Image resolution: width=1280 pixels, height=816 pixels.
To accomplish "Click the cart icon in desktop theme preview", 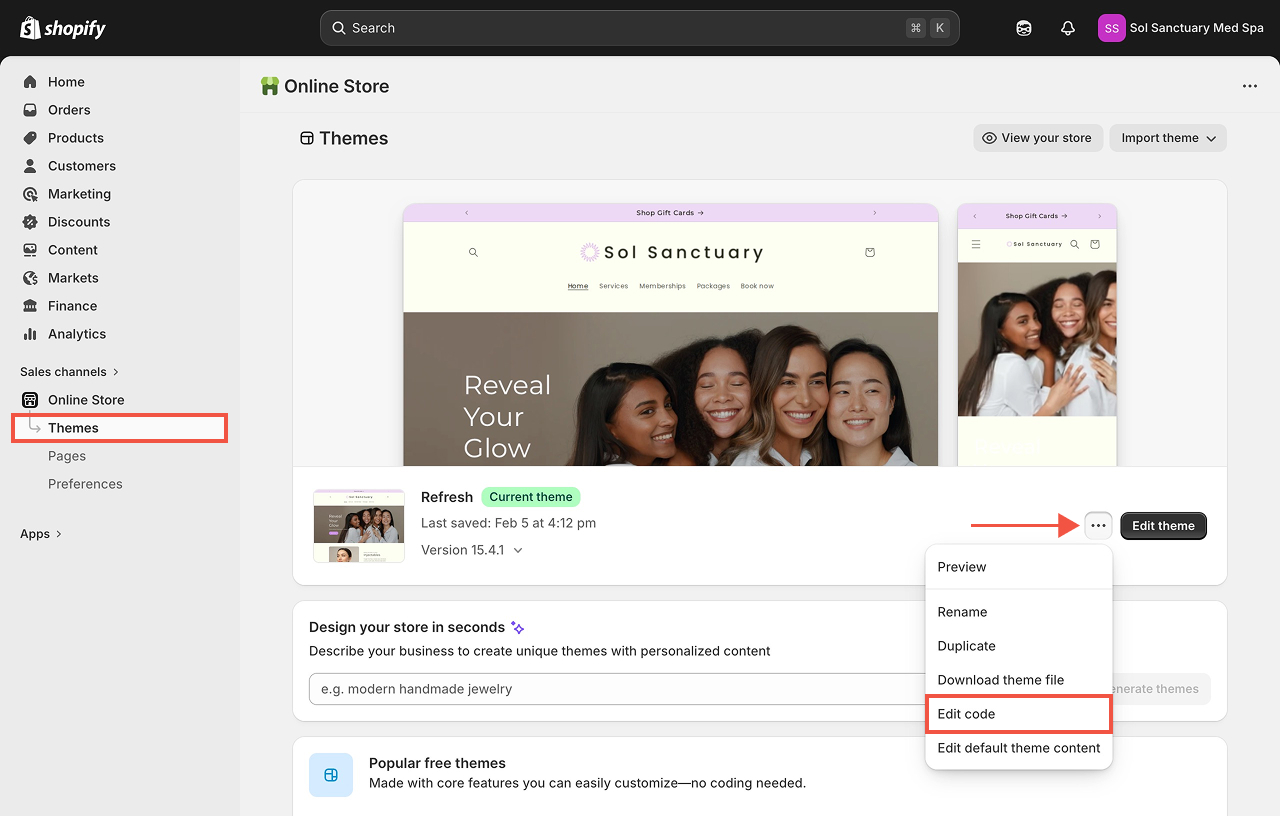I will [x=870, y=253].
